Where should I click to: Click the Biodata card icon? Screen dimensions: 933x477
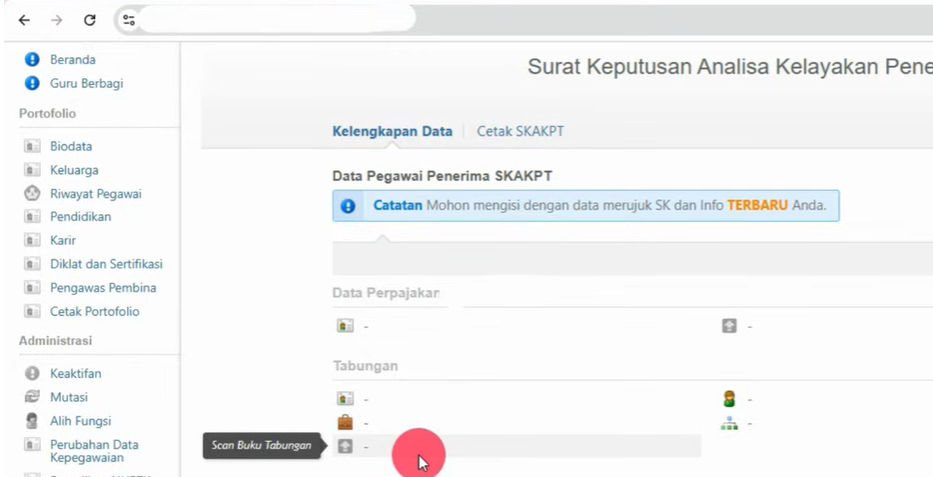point(32,146)
